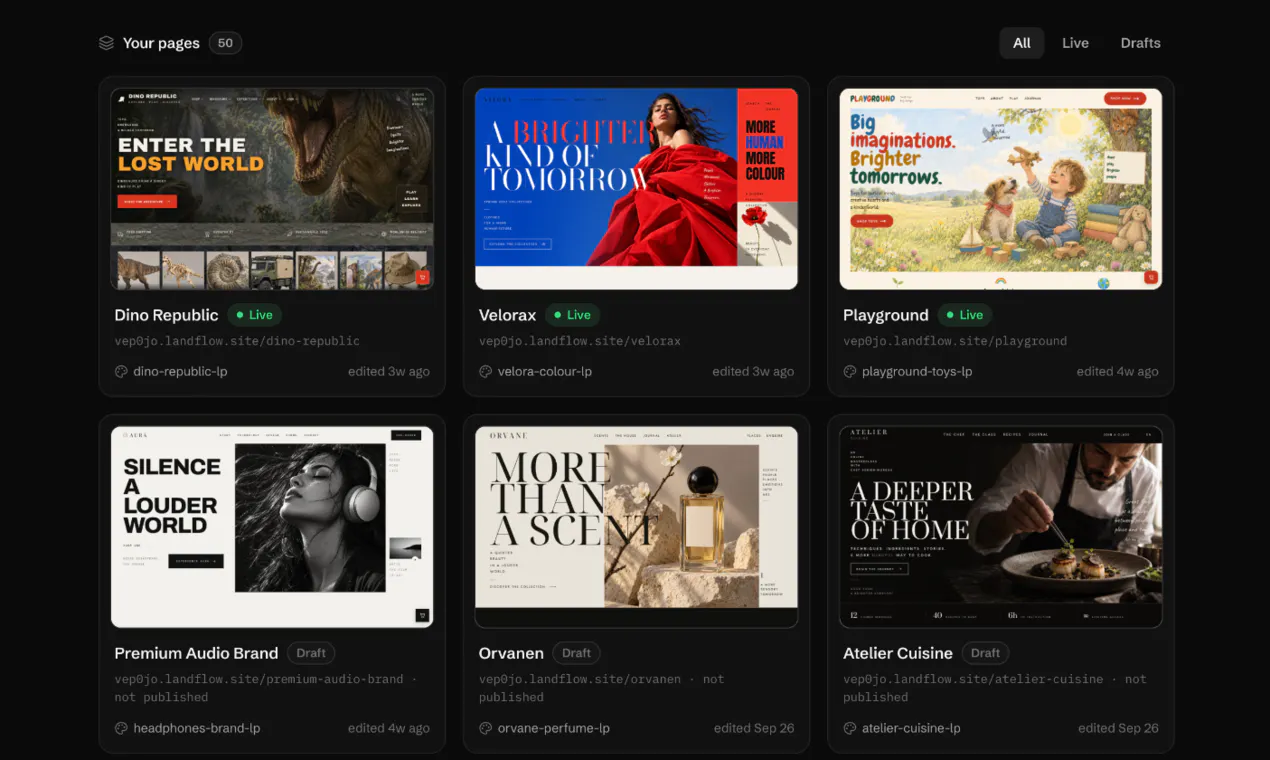Click the dino-republic-lp theme name
This screenshot has width=1270, height=760.
point(180,371)
